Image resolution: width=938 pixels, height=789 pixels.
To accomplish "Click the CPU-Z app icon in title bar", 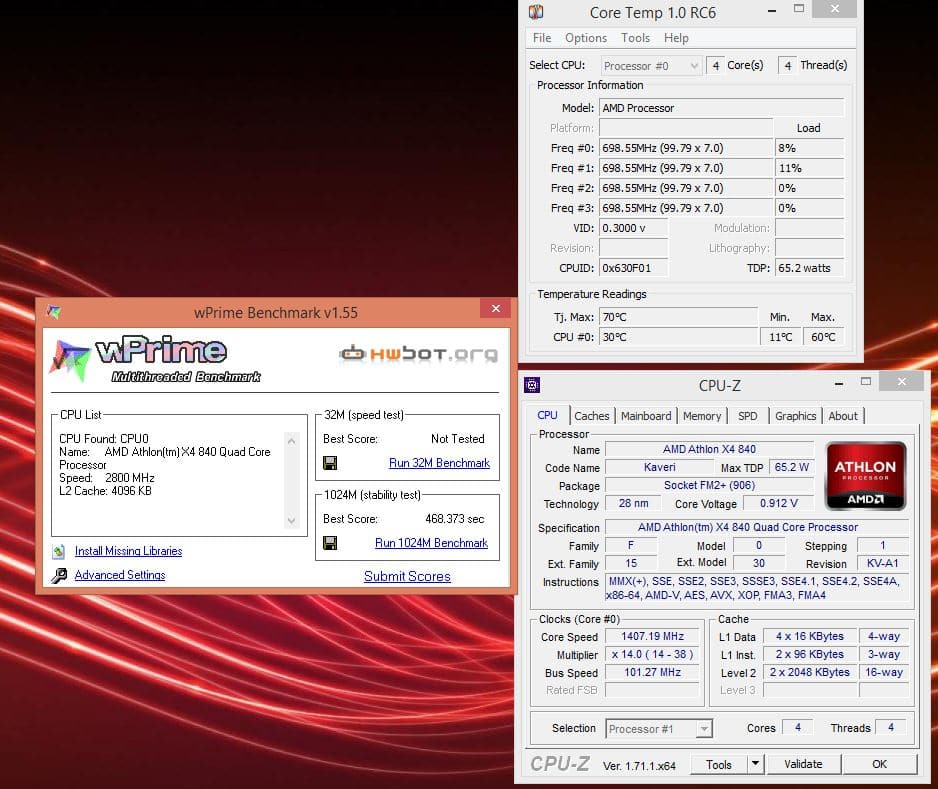I will pyautogui.click(x=532, y=385).
